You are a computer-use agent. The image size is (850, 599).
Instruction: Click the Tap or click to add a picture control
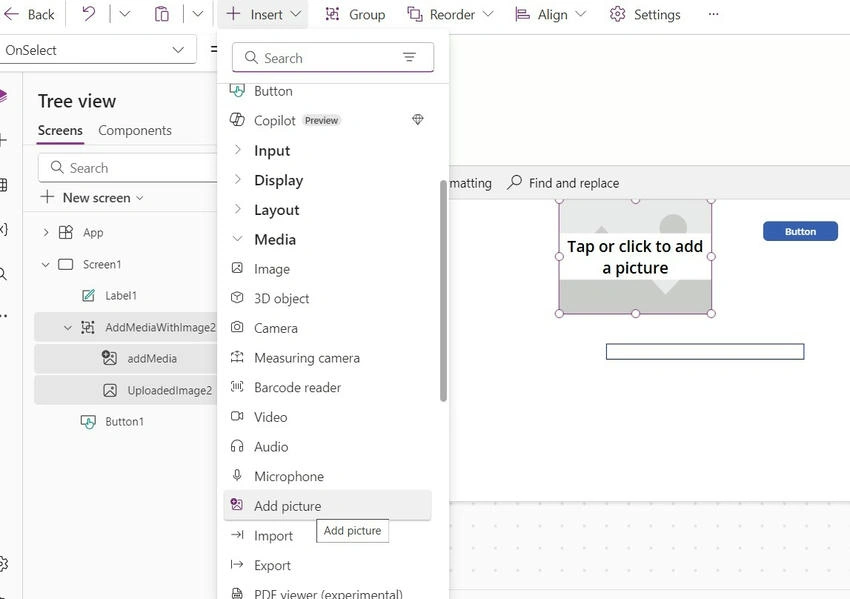click(635, 257)
